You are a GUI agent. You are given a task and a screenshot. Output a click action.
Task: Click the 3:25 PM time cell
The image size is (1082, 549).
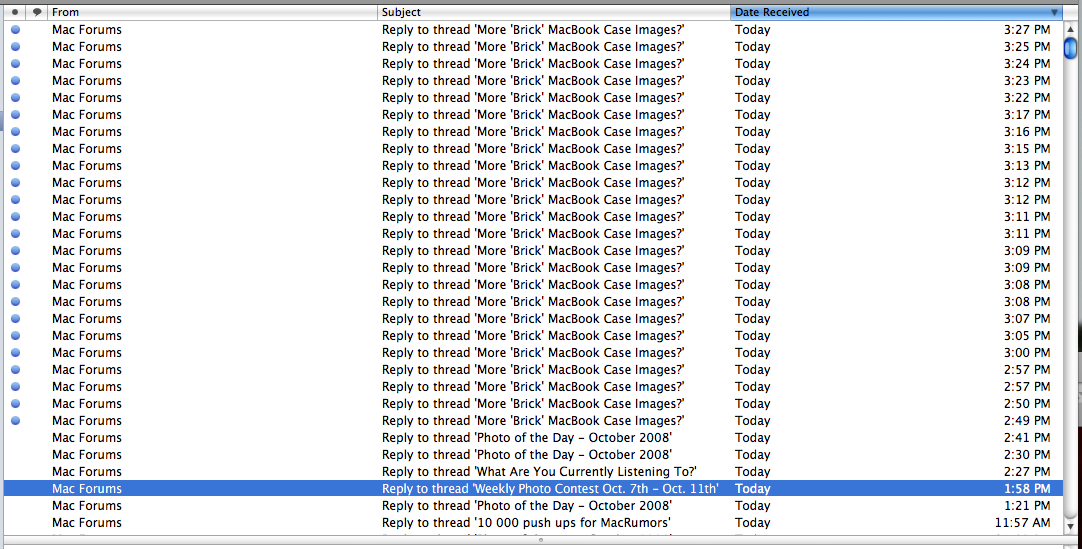click(x=1027, y=47)
